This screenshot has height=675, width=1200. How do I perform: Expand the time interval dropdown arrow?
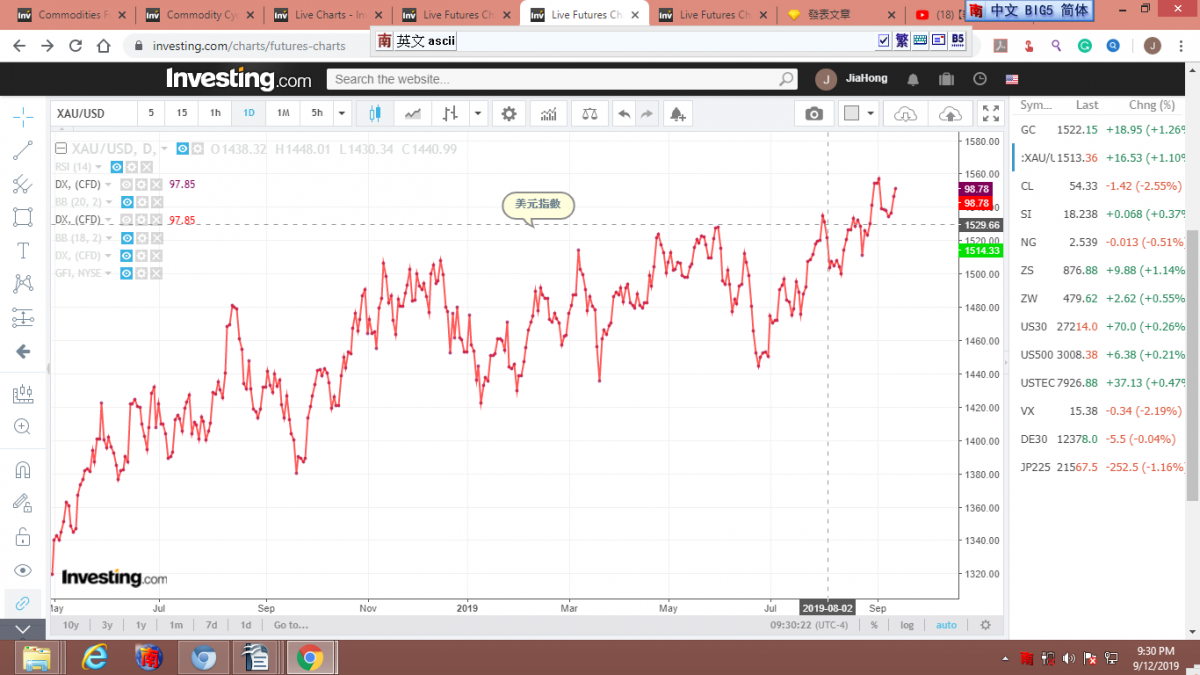342,114
